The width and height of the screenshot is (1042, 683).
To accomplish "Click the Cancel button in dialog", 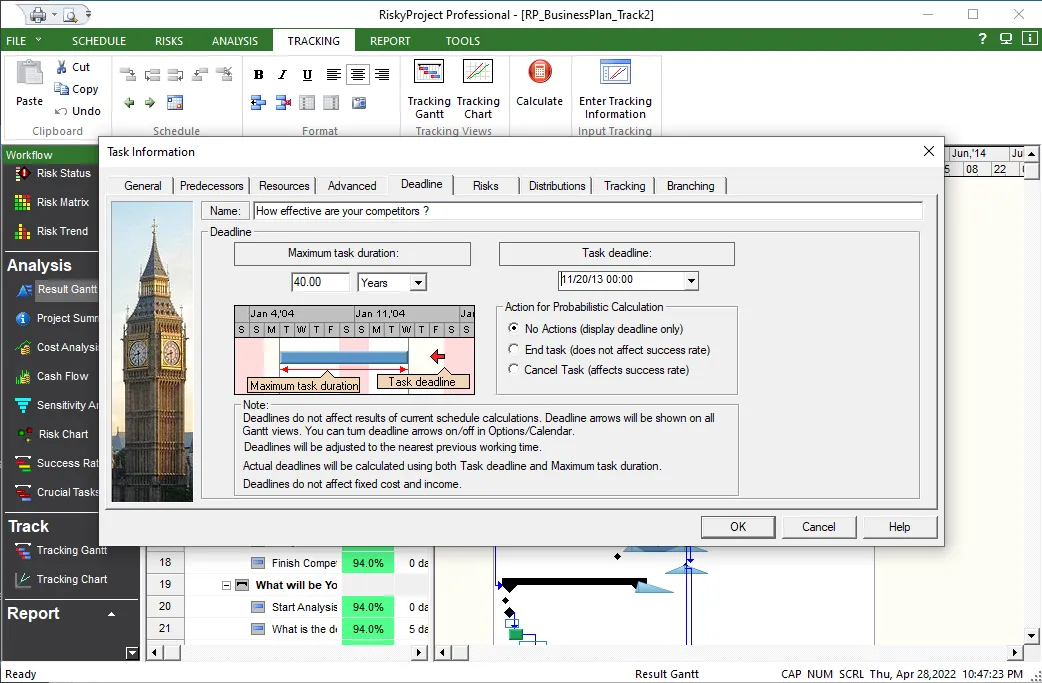I will coord(818,527).
